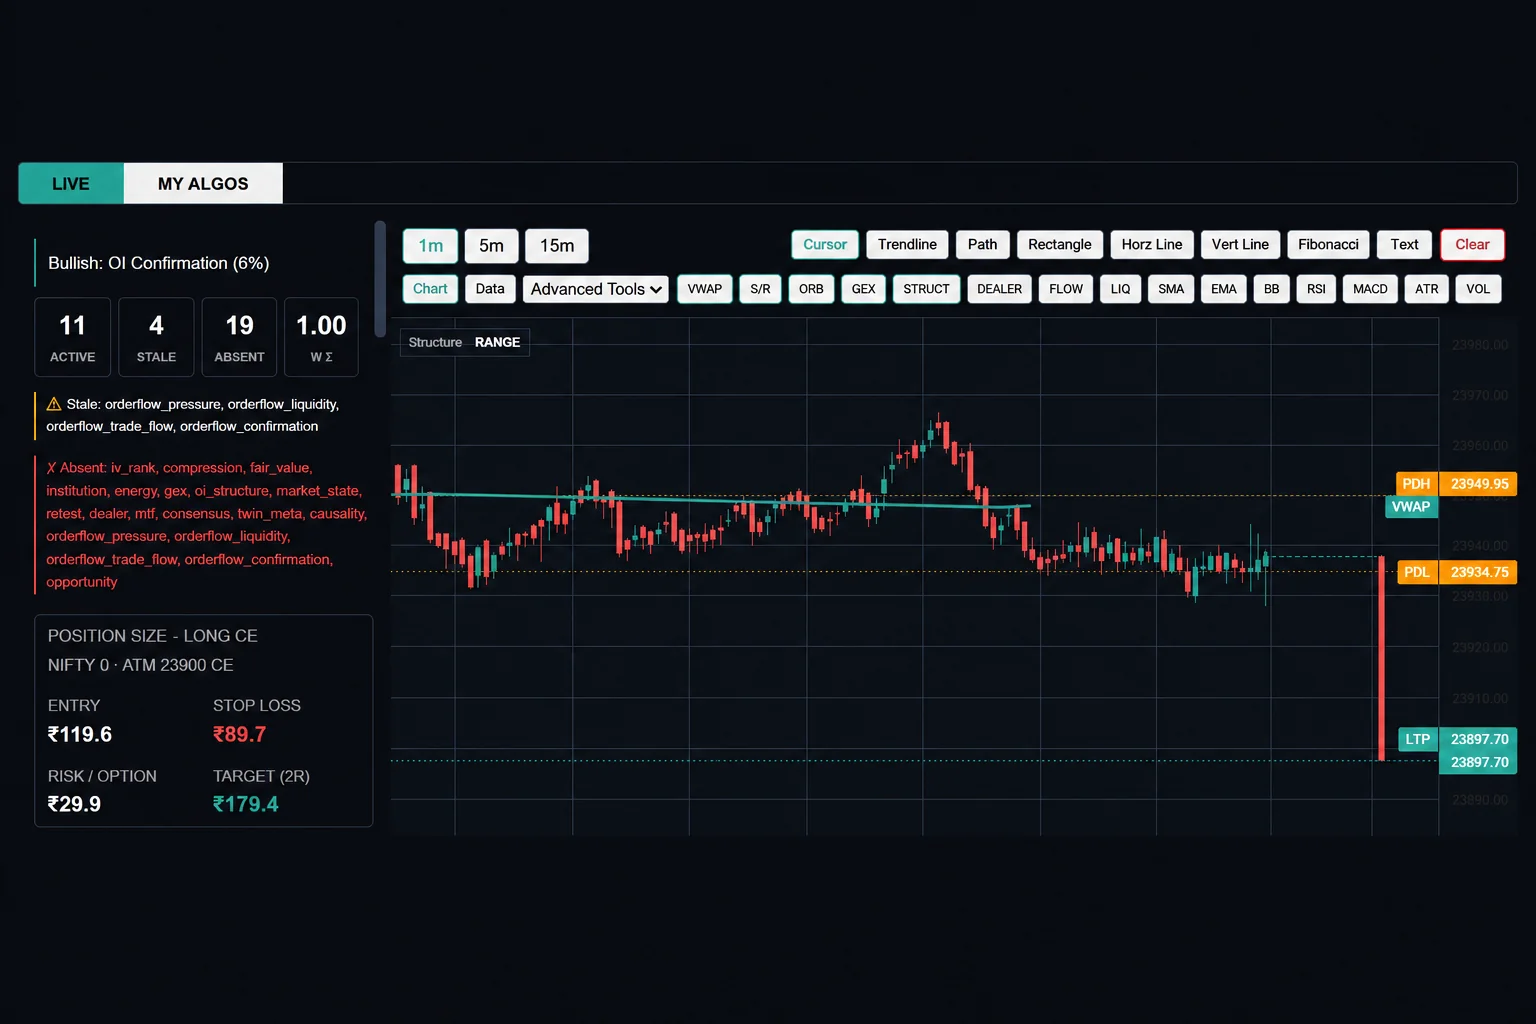Open the MY ALGOS tab
This screenshot has width=1536, height=1024.
coord(203,184)
